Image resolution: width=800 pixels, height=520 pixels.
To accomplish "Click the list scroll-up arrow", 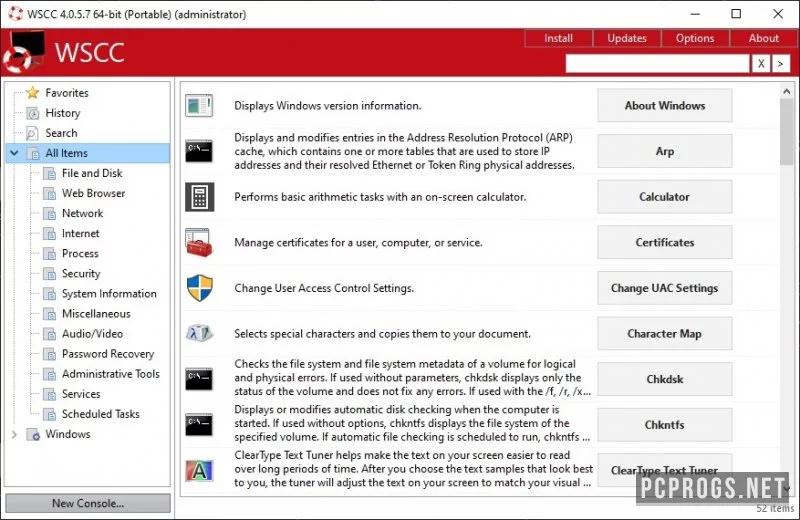I will (786, 92).
